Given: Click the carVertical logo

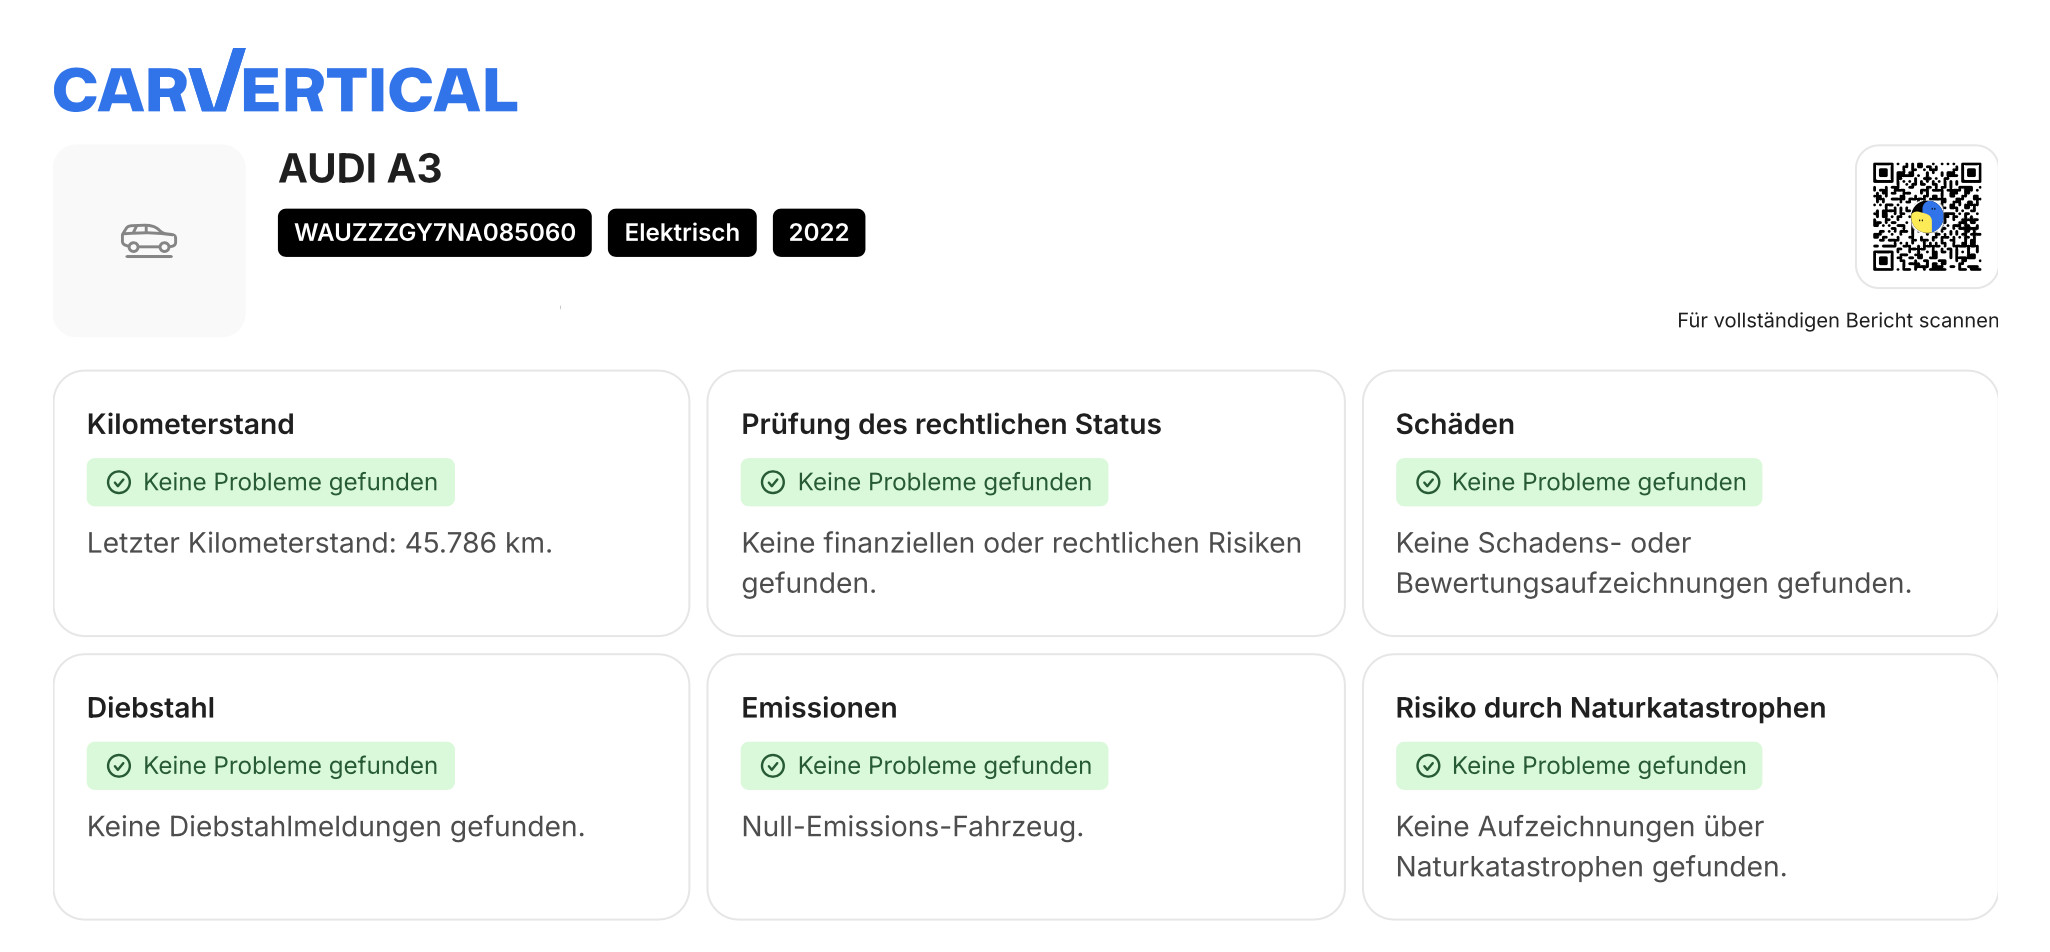Looking at the screenshot, I should click(285, 84).
